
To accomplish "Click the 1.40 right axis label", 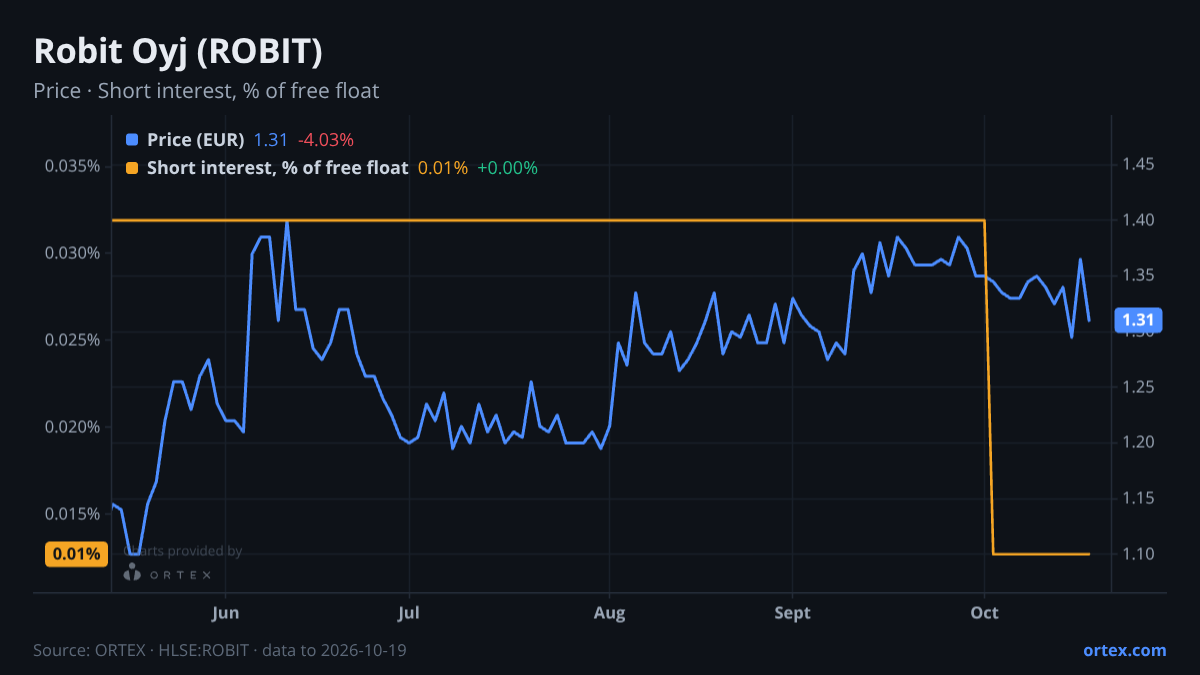I will pyautogui.click(x=1139, y=220).
